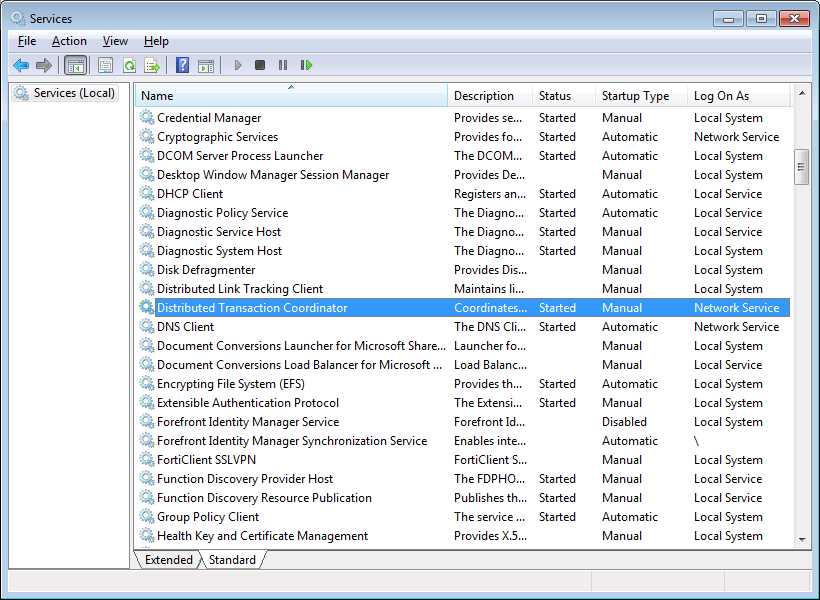The width and height of the screenshot is (820, 600).
Task: Select Desktop Window Manager Session Manager row
Action: pyautogui.click(x=463, y=175)
